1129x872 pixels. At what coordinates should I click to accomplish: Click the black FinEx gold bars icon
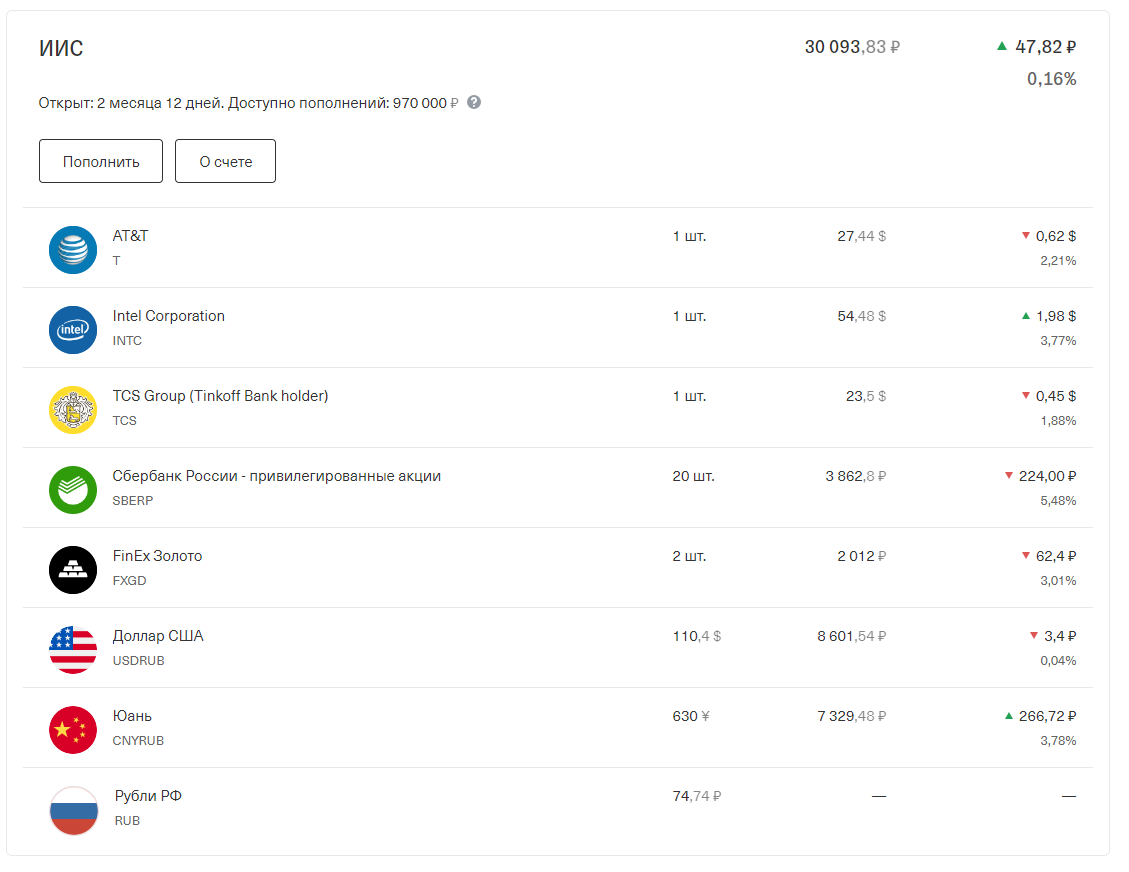point(73,569)
